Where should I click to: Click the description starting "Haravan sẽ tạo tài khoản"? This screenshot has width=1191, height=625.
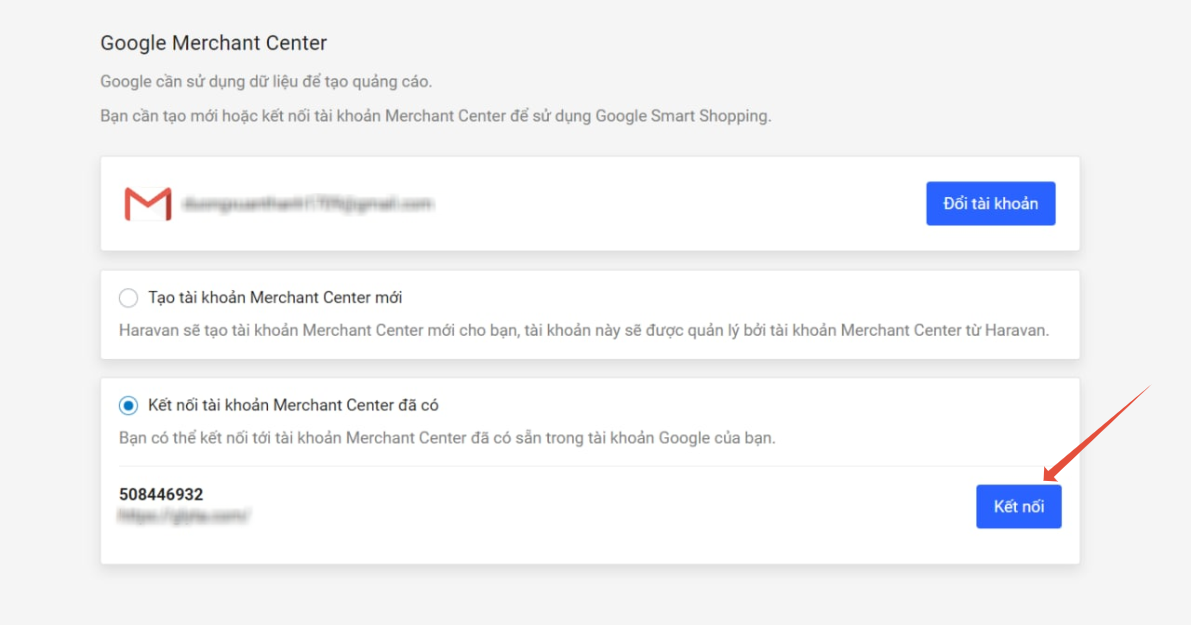point(583,330)
